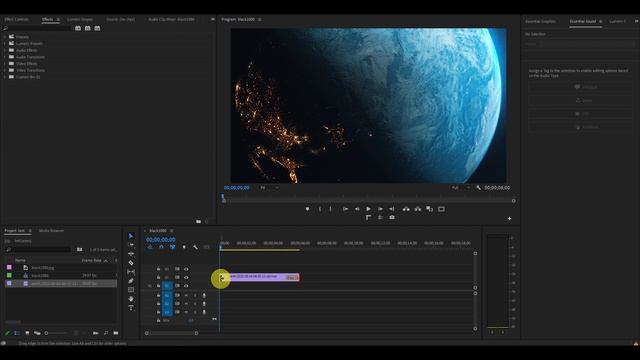
Task: Select the Rectangle tool
Action: (x=131, y=290)
